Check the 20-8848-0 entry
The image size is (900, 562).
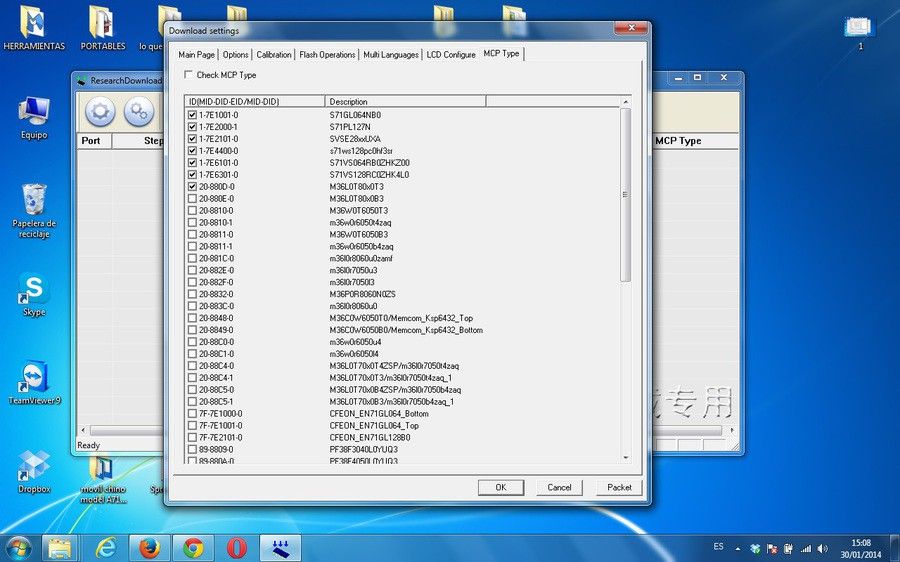[192, 318]
